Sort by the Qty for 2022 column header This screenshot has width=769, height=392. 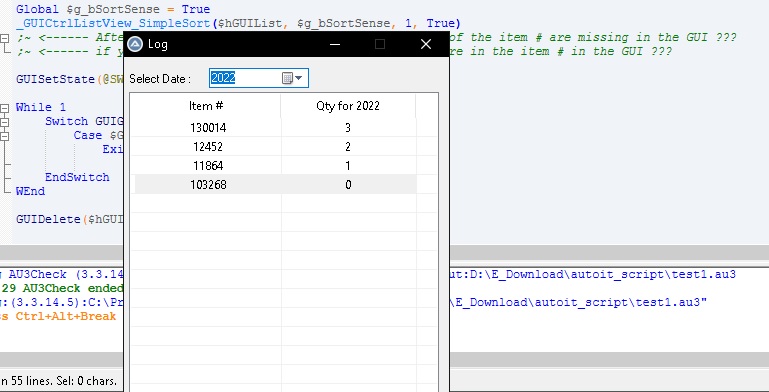pyautogui.click(x=348, y=106)
